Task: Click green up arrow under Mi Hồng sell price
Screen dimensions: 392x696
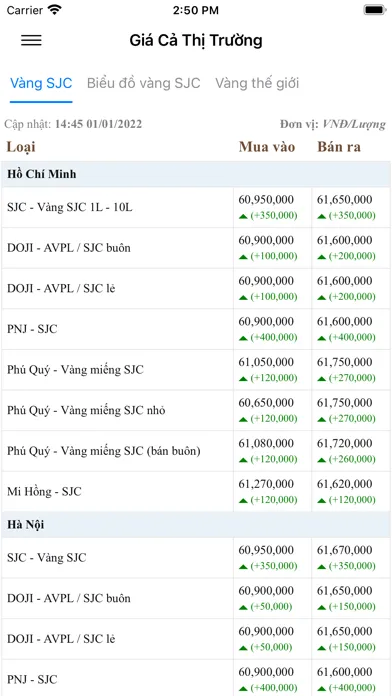Action: (322, 501)
